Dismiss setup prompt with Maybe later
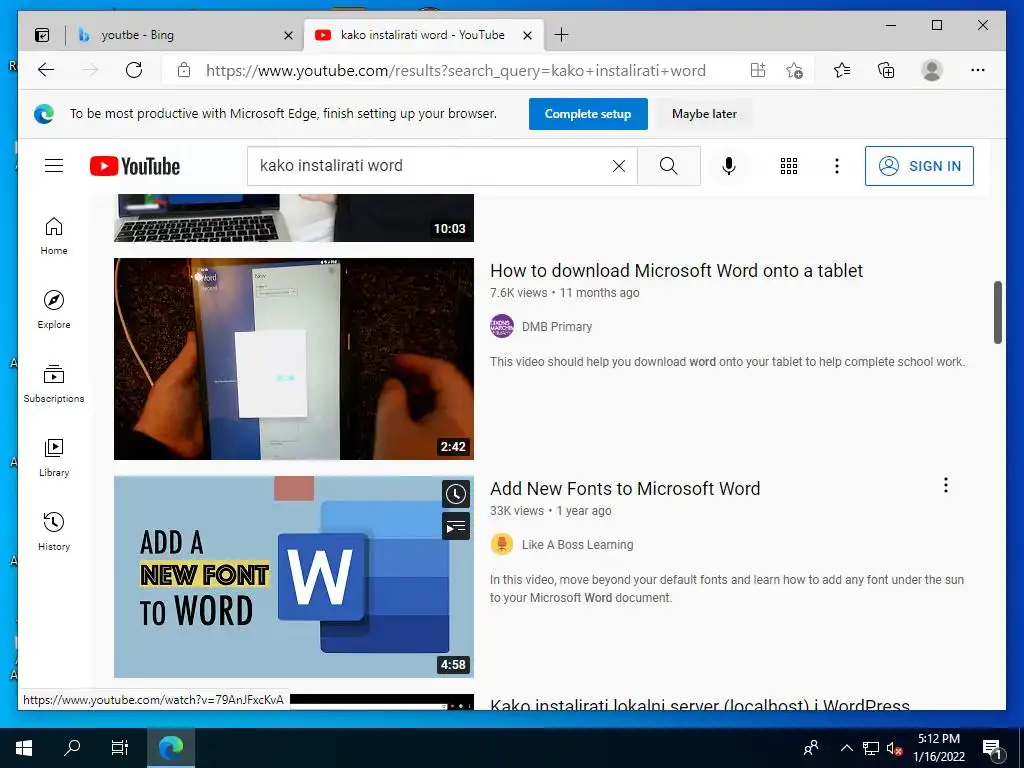This screenshot has height=768, width=1024. pos(704,114)
